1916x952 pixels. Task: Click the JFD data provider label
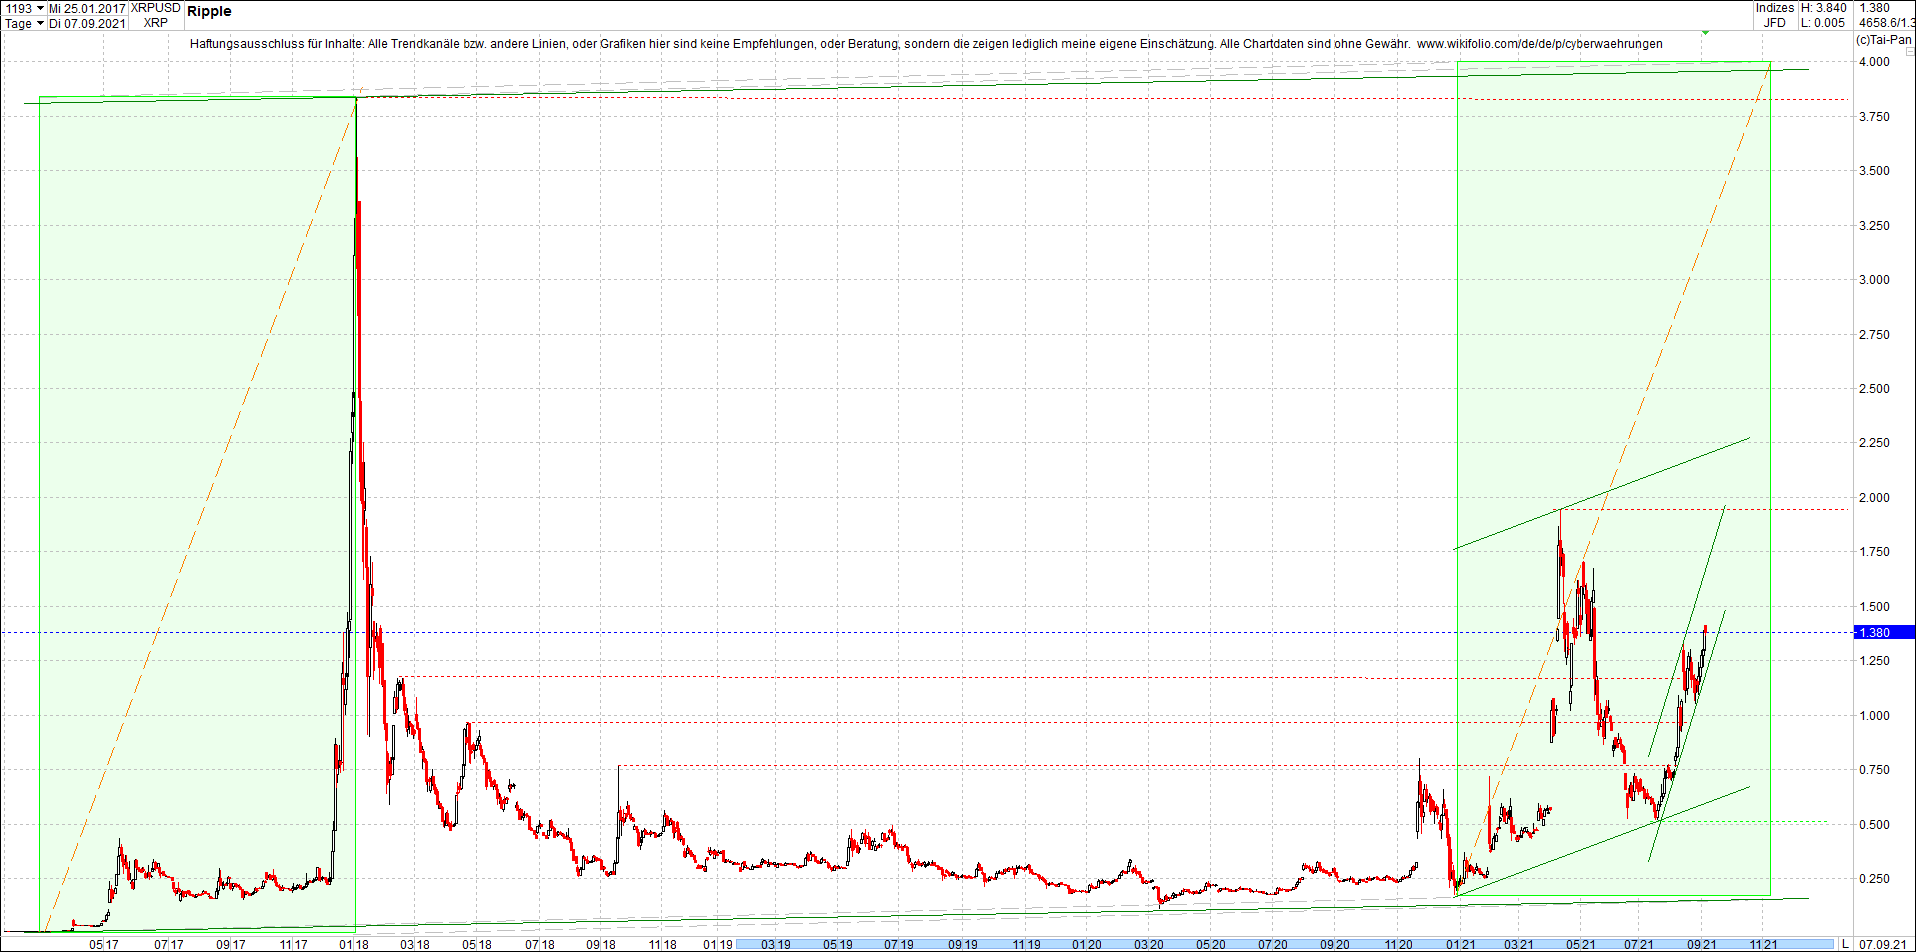1775,22
